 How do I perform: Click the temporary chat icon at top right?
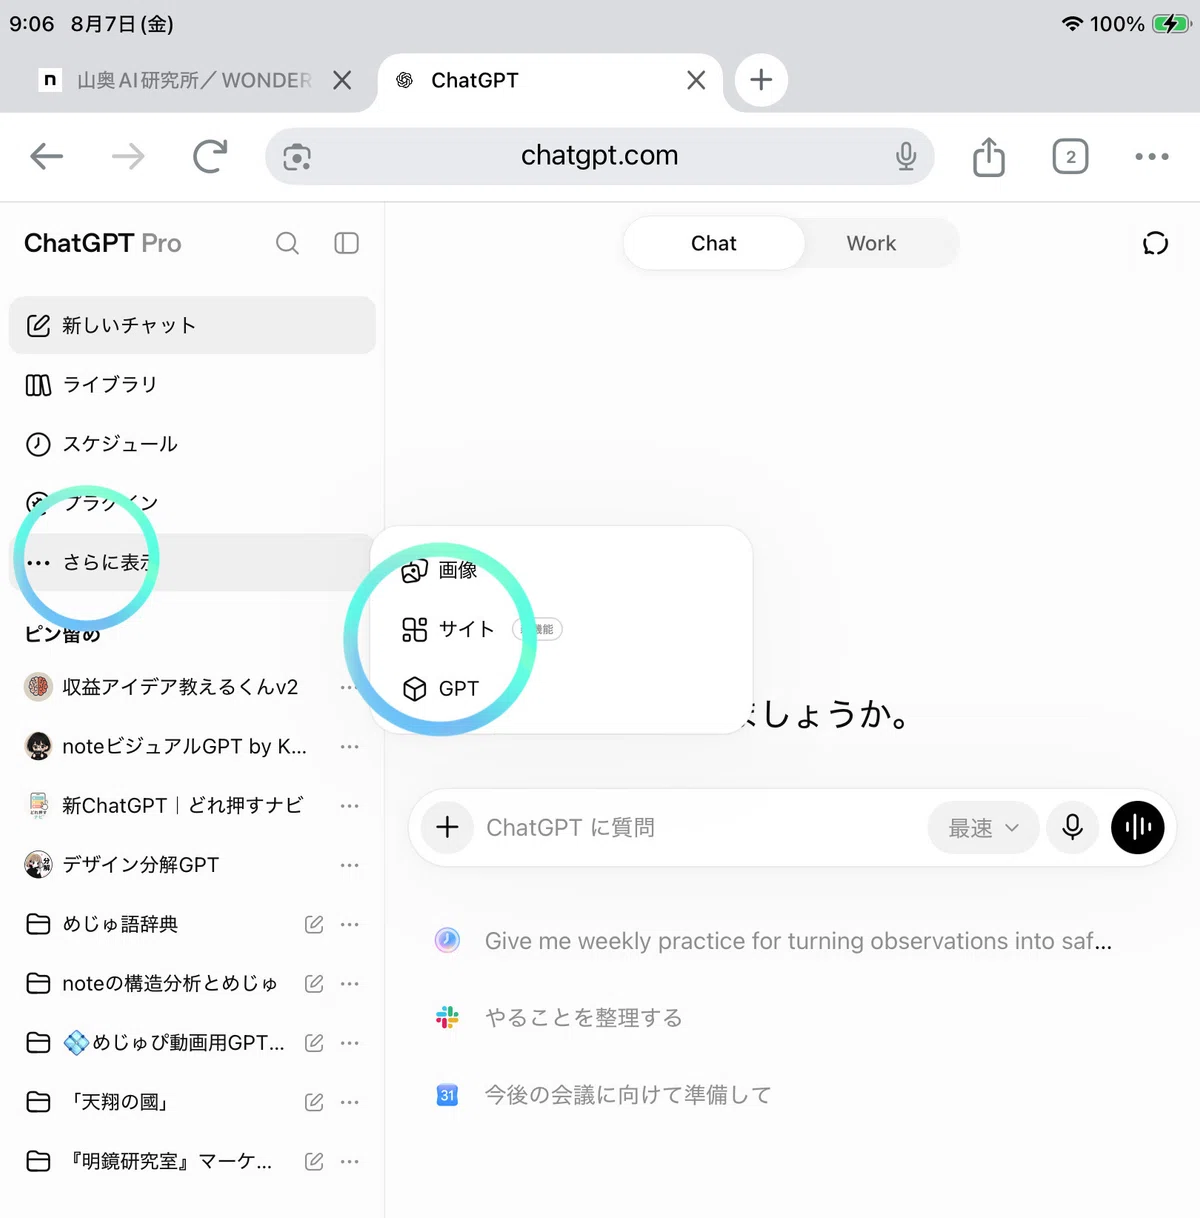[1155, 243]
